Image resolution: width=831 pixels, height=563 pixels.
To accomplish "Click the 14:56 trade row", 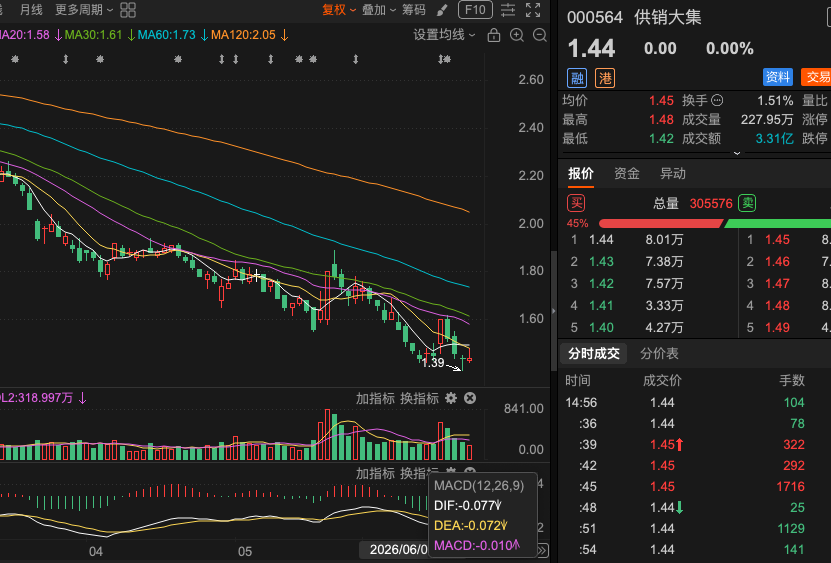I will coord(694,402).
